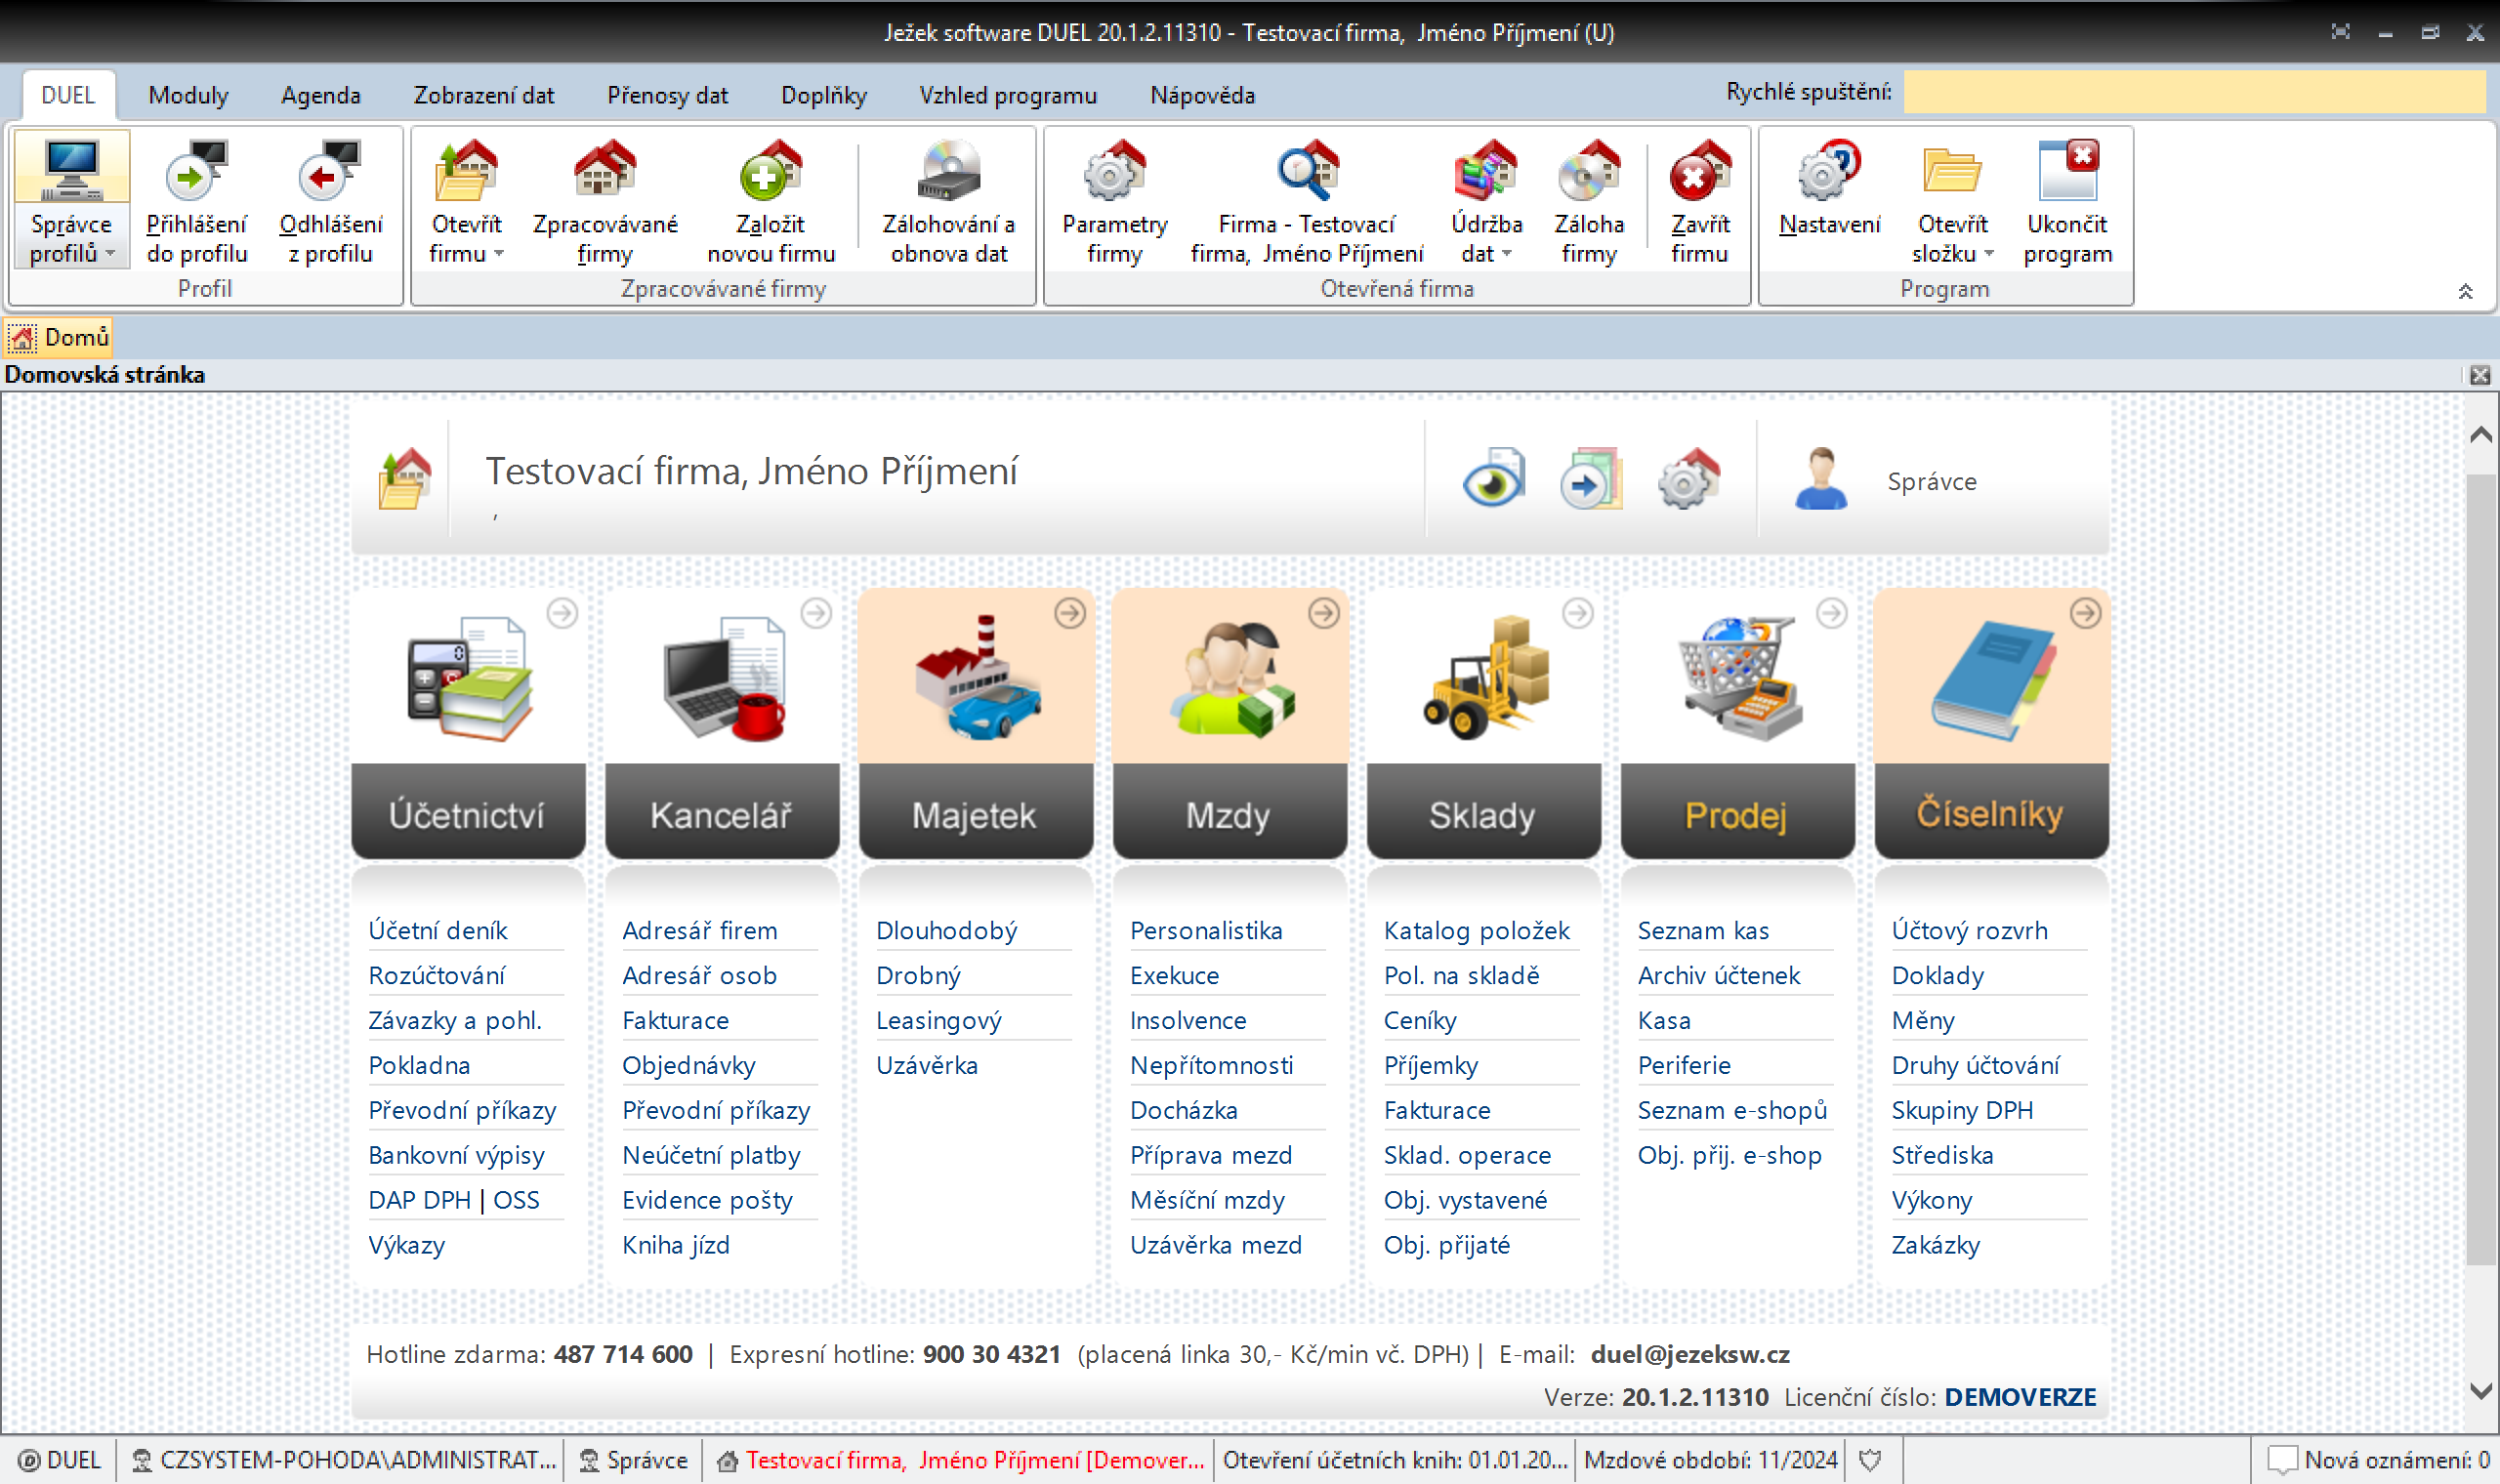Click the blue arrow document icon in header
2500x1484 pixels.
(1591, 479)
